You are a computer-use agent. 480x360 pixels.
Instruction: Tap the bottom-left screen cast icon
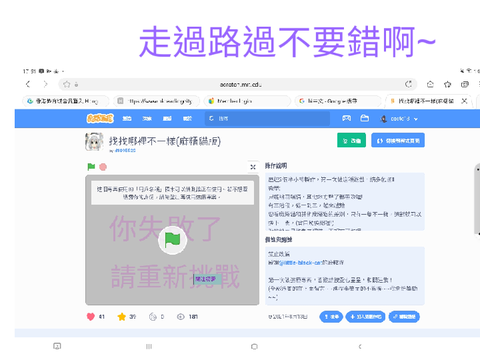pyautogui.click(x=57, y=346)
